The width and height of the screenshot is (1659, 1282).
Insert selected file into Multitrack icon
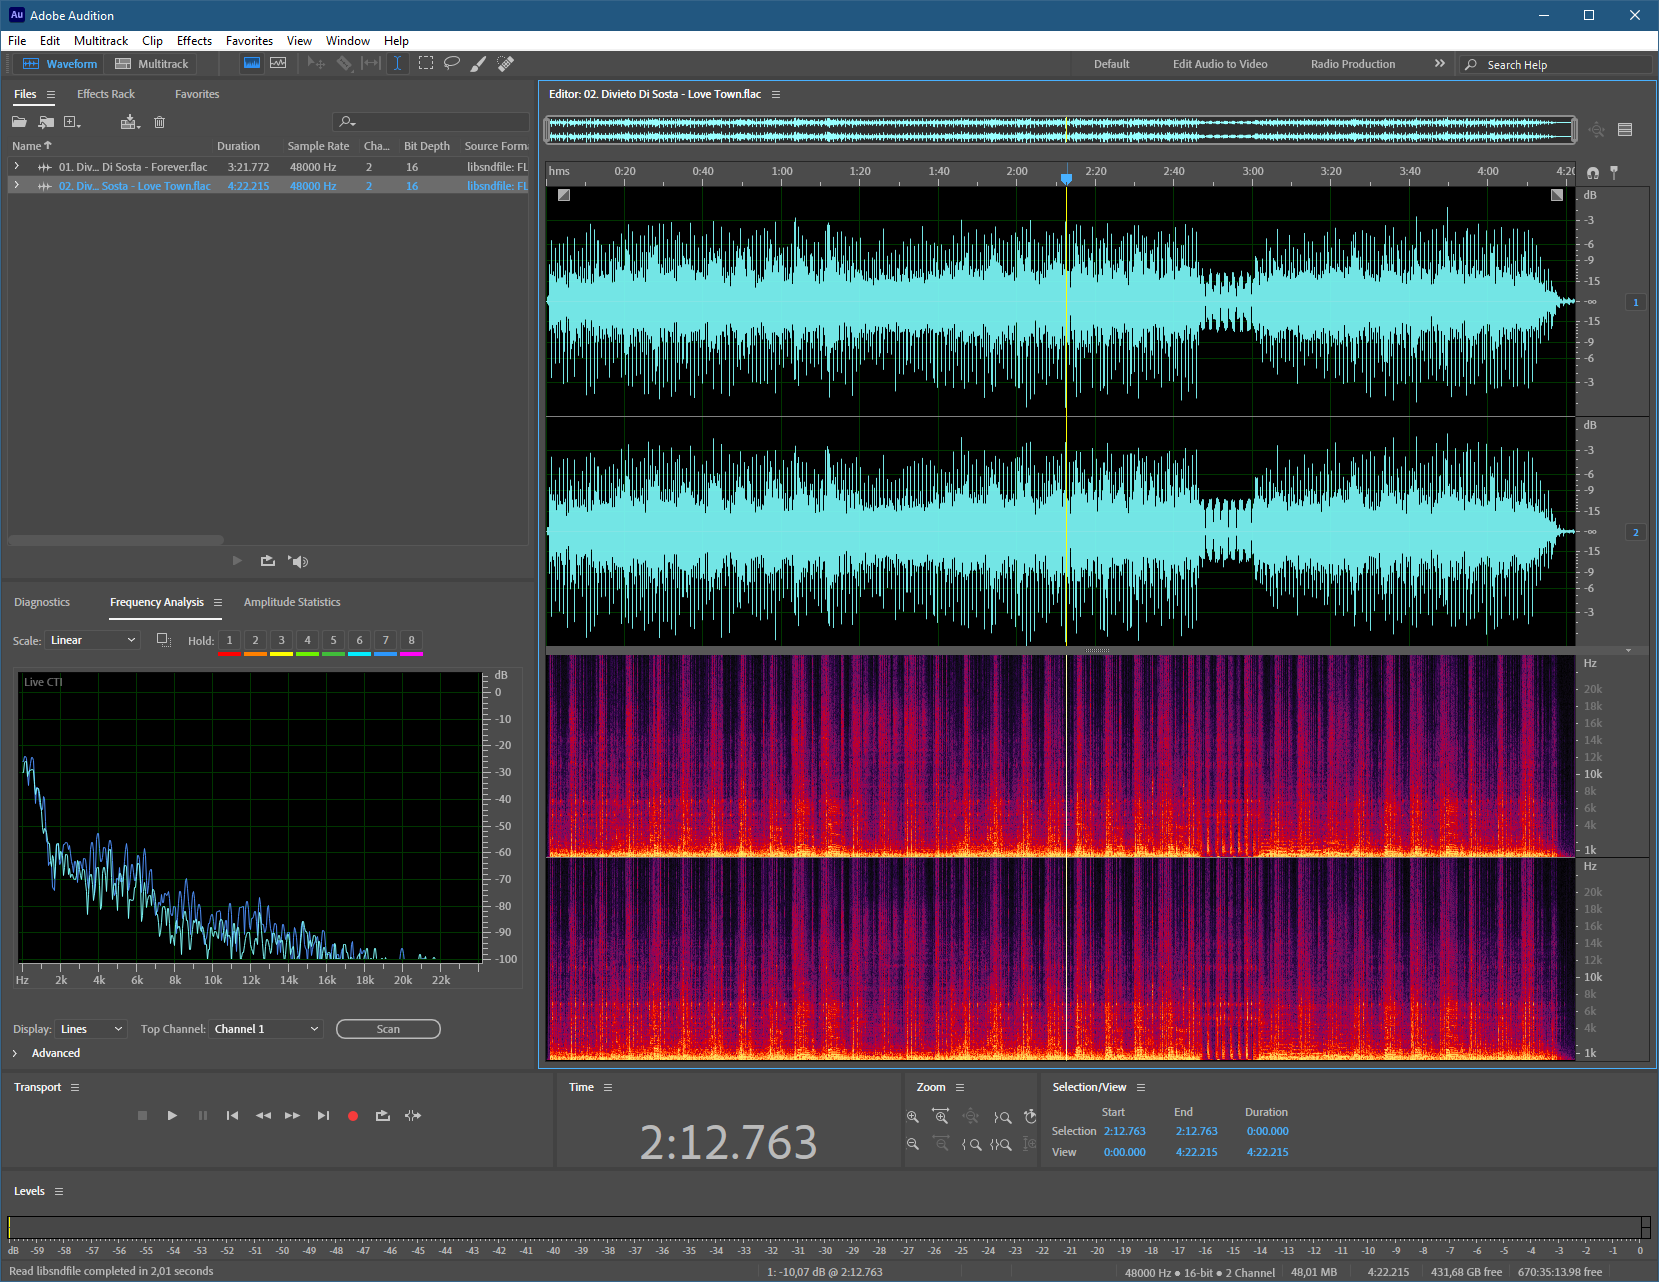tap(130, 122)
